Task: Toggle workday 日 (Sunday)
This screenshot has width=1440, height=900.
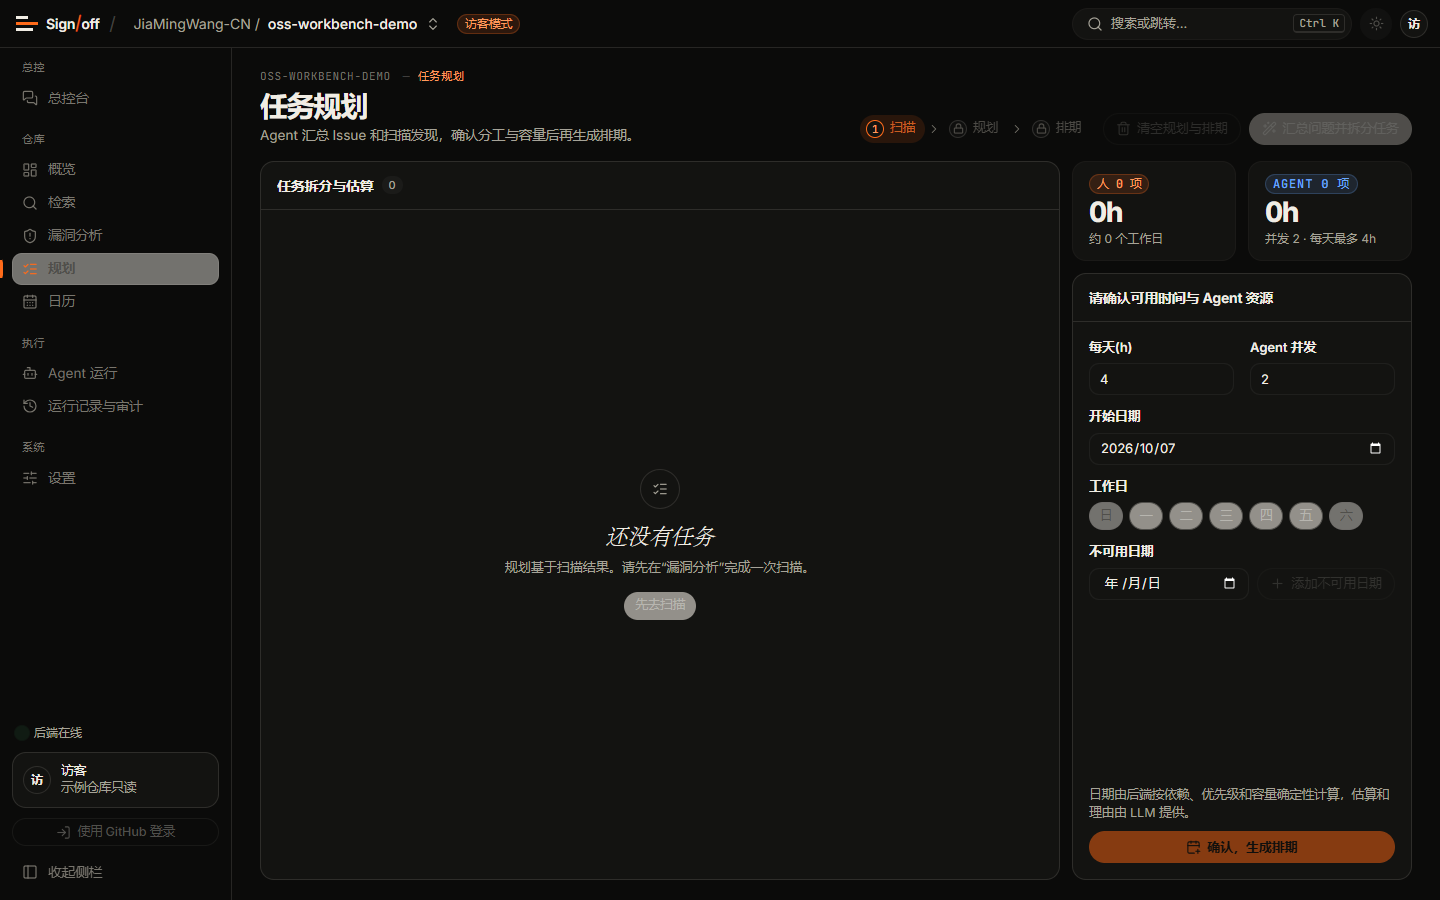Action: click(1106, 516)
